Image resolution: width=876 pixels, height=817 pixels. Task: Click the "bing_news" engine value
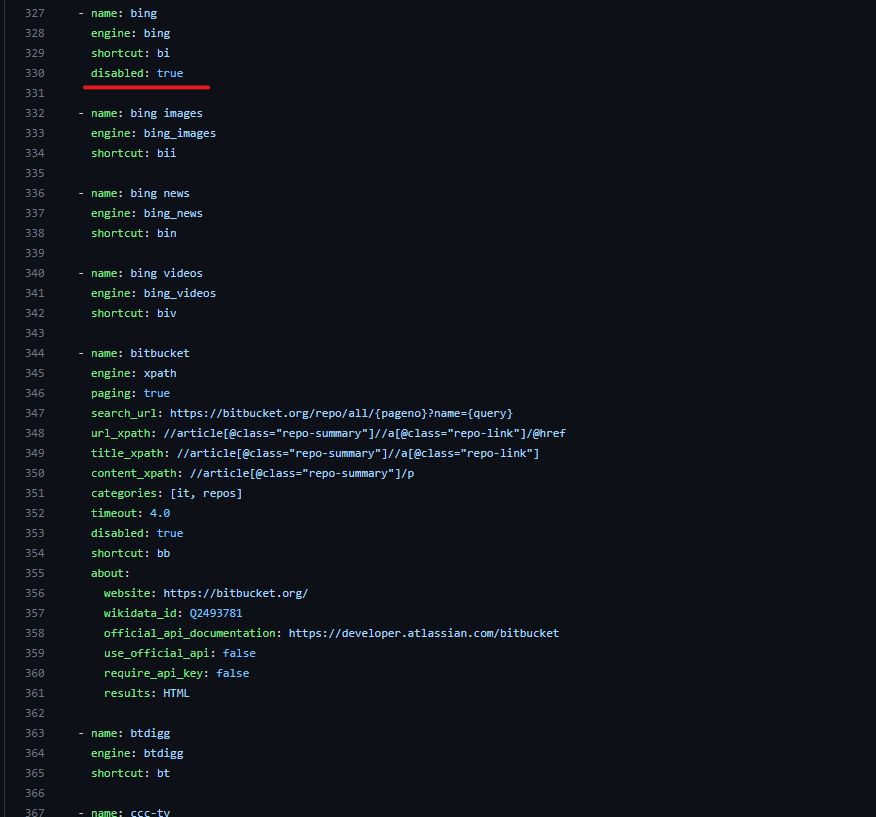coord(173,213)
